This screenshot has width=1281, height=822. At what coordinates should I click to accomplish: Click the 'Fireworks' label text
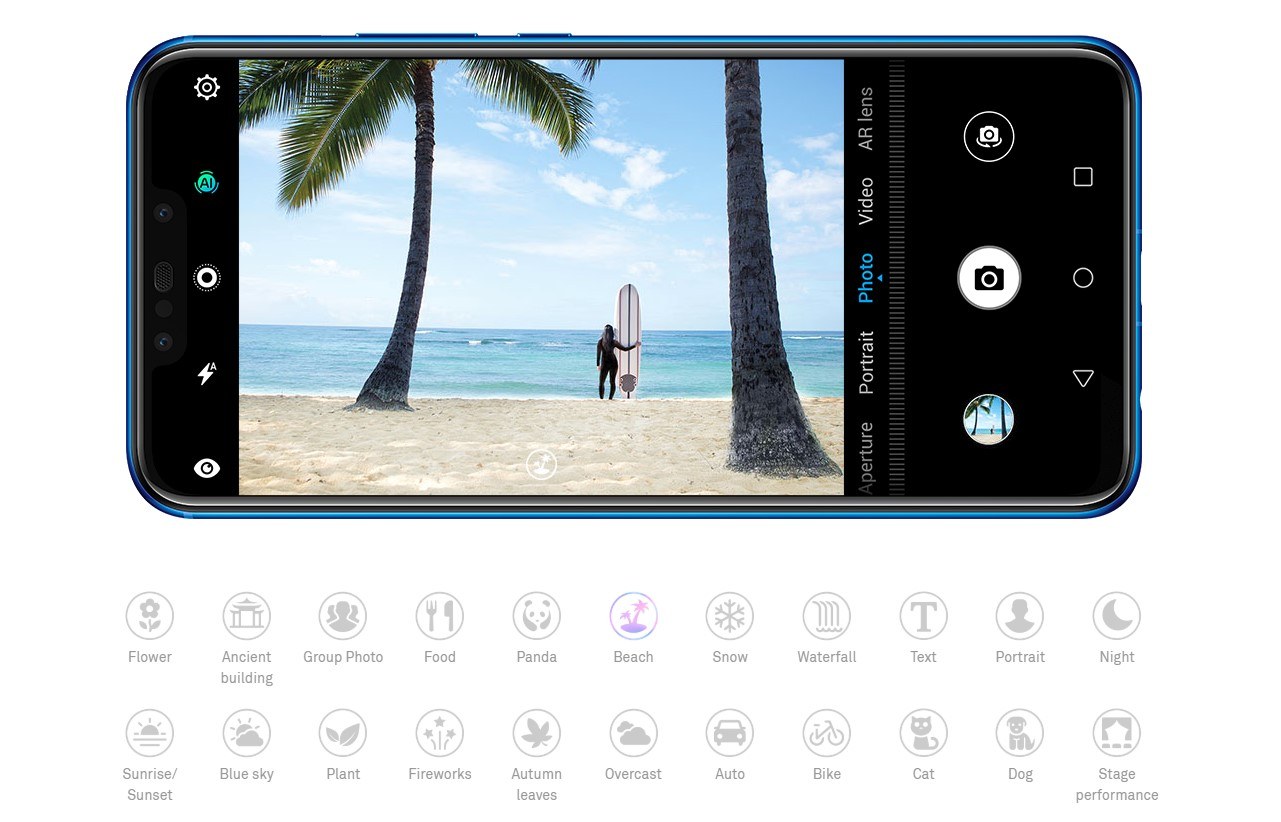(x=440, y=774)
